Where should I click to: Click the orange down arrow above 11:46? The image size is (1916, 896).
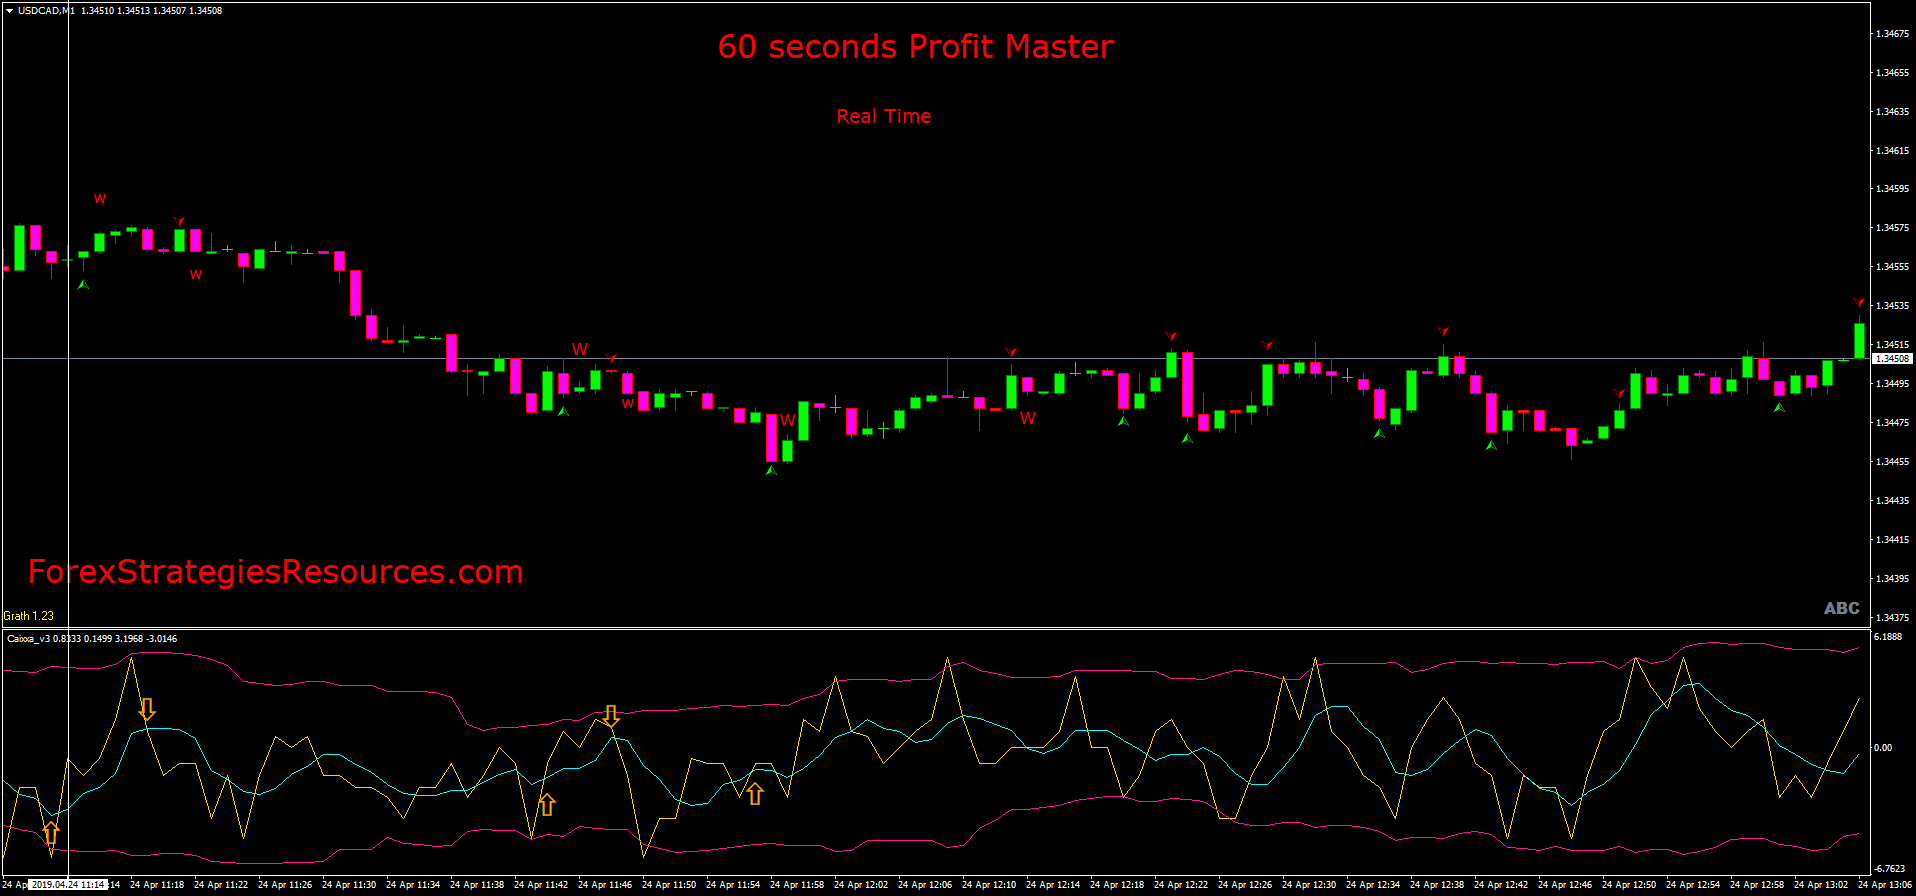[610, 716]
